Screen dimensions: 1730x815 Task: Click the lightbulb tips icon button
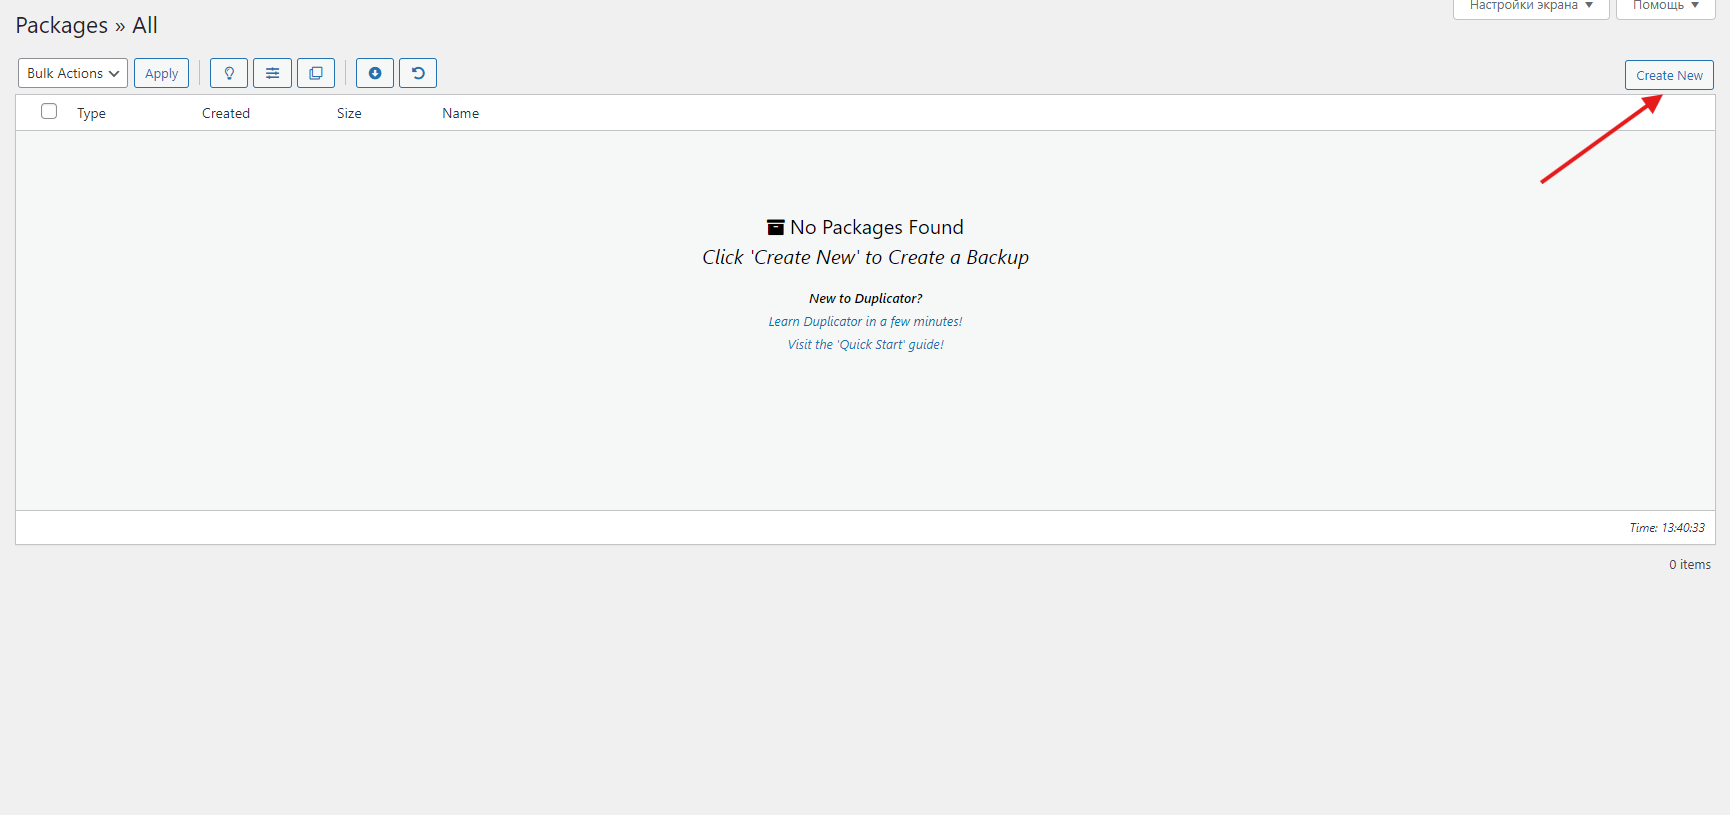(229, 73)
